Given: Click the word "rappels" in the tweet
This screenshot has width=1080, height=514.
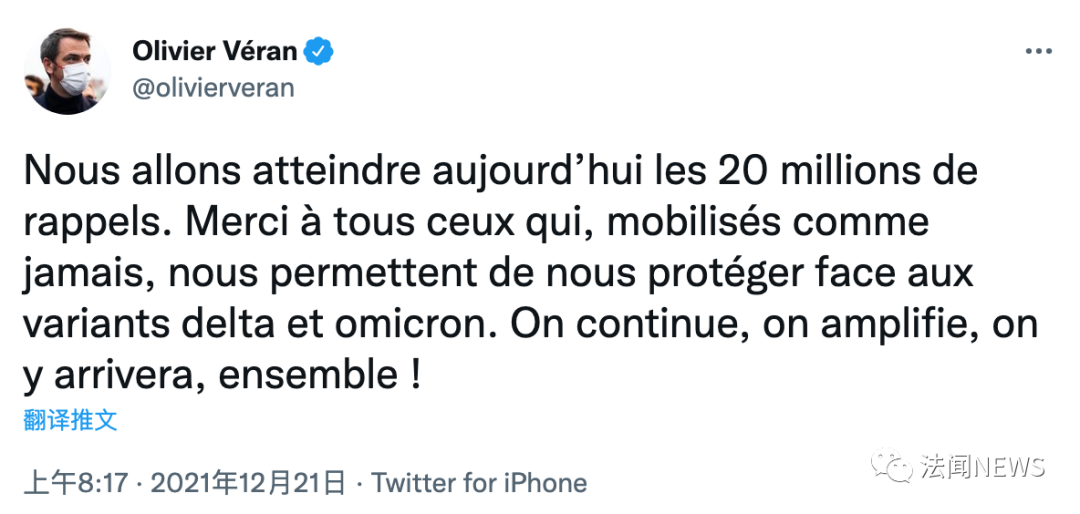Looking at the screenshot, I should (86, 223).
